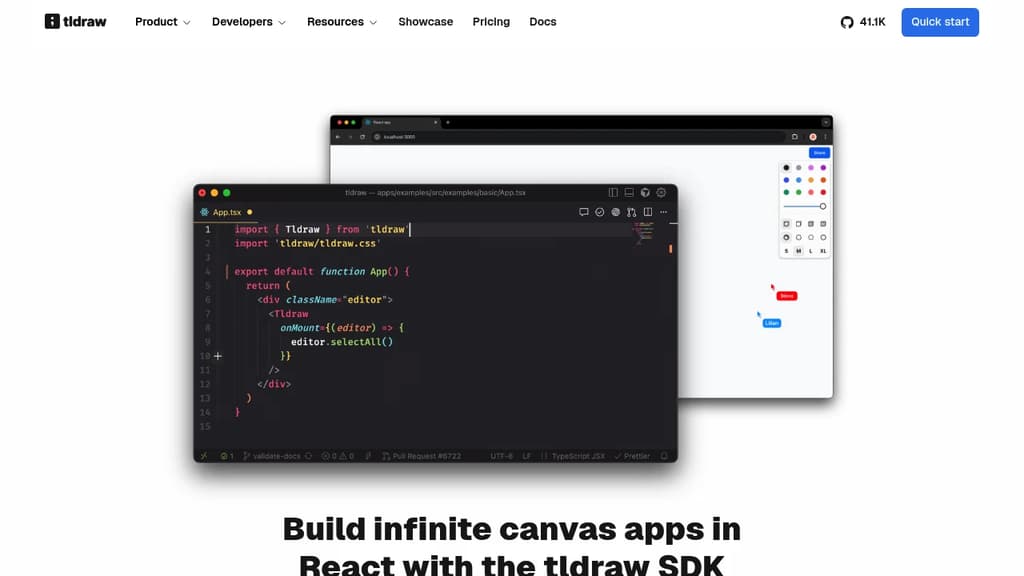
Task: Switch to the App.tsx editor tab
Action: [x=226, y=212]
